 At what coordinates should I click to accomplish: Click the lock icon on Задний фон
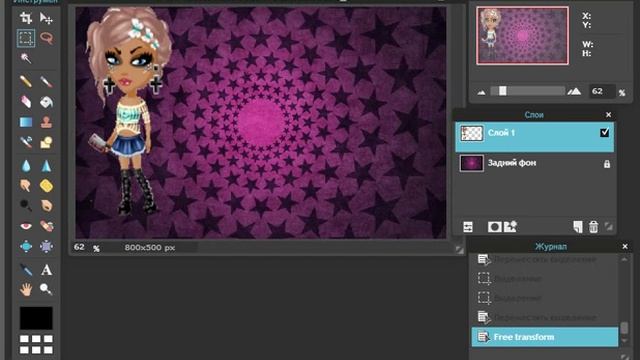607,164
